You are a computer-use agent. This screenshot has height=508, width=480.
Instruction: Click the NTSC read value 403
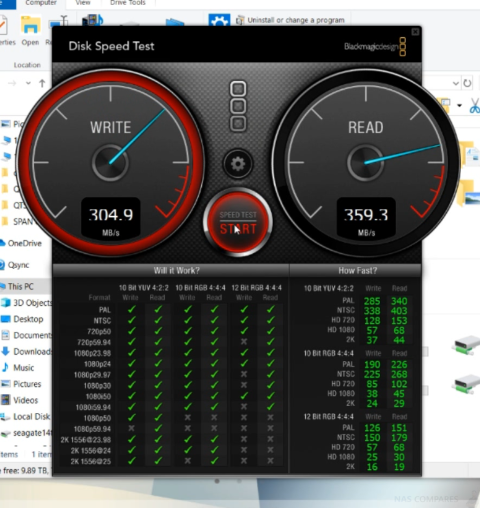pyautogui.click(x=399, y=311)
